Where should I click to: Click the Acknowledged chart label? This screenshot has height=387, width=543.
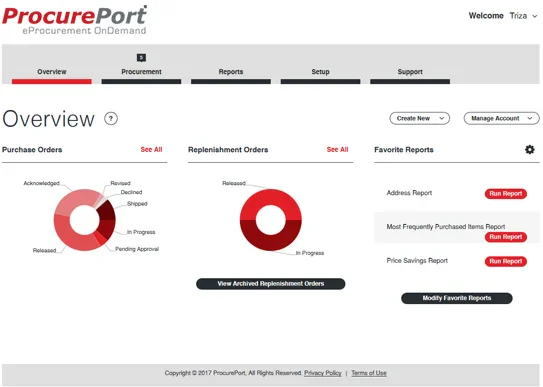41,183
